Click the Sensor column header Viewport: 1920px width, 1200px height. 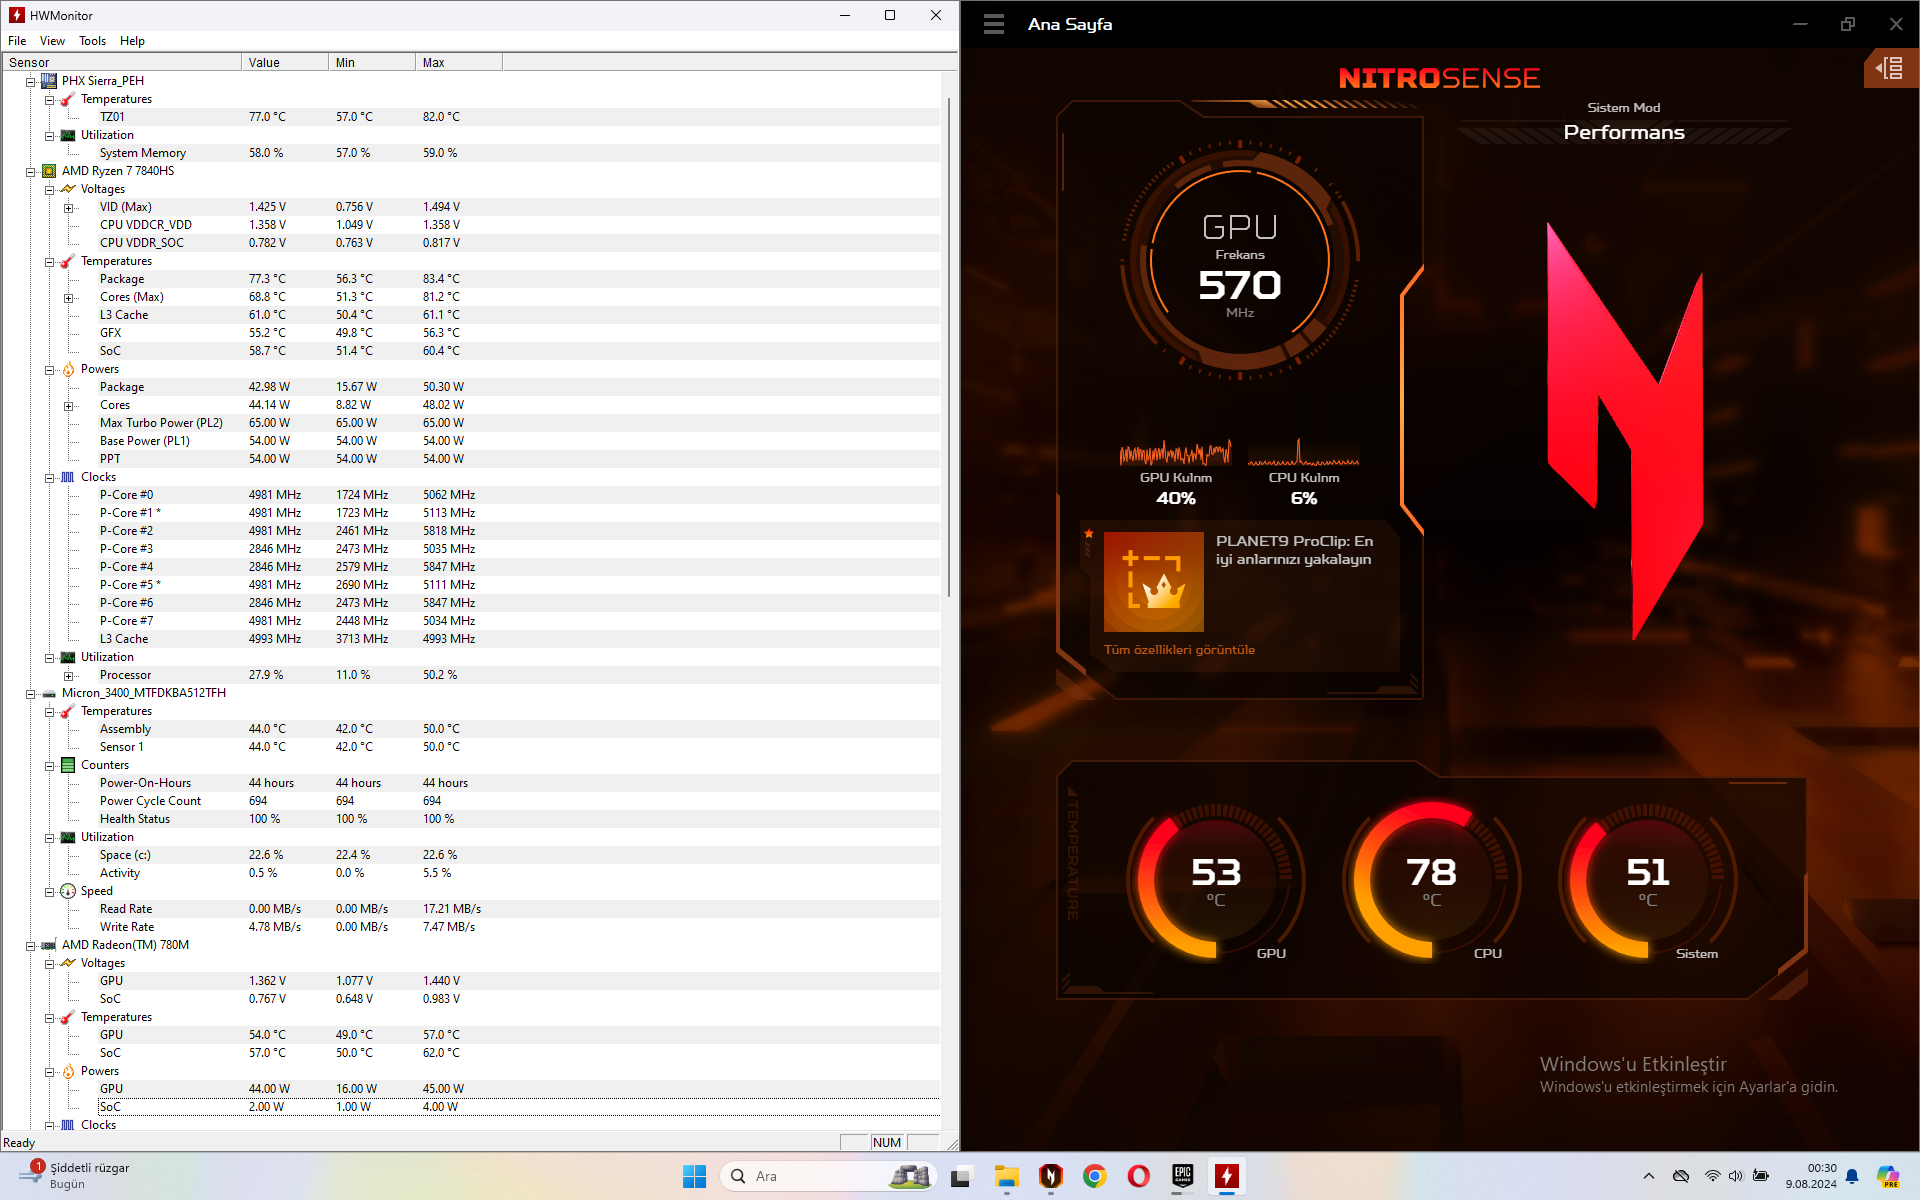[121, 62]
